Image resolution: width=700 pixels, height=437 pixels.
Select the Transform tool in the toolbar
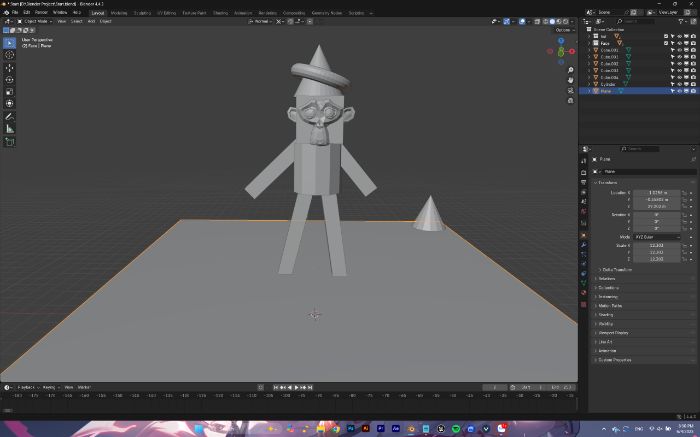pyautogui.click(x=9, y=104)
